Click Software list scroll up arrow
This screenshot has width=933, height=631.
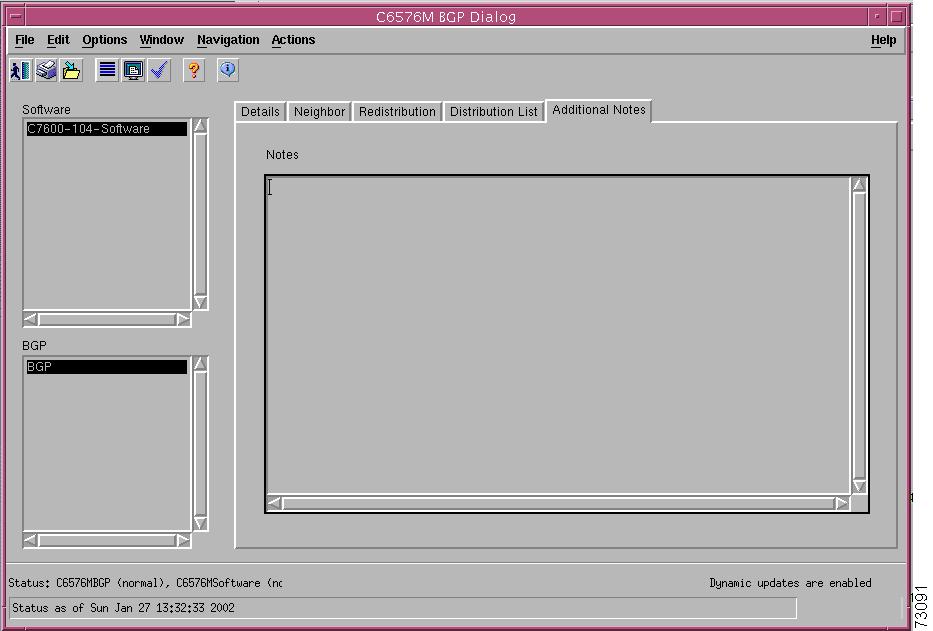(201, 126)
